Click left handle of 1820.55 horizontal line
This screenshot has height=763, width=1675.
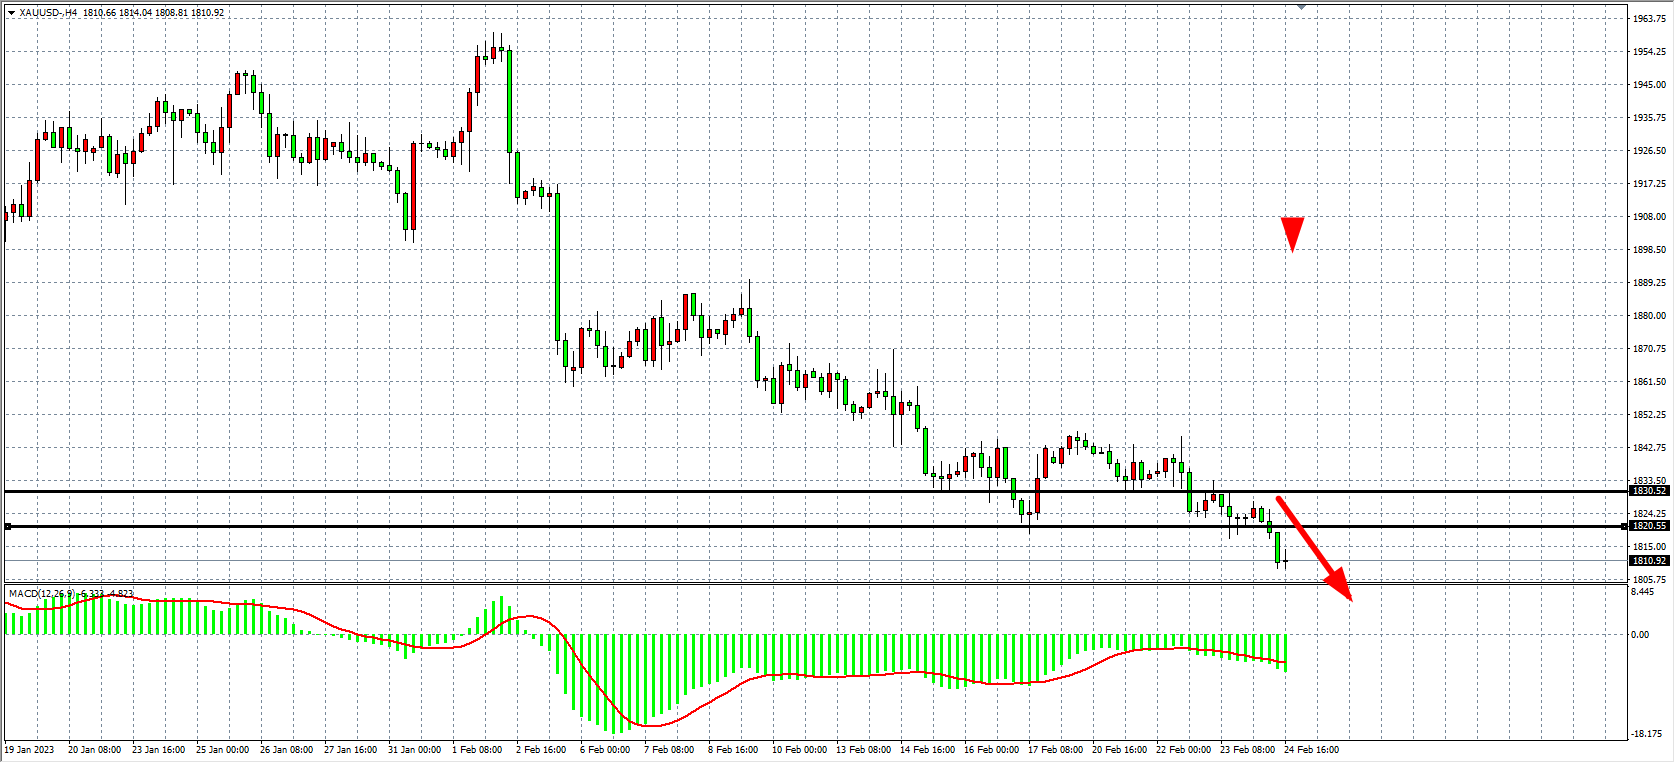point(8,526)
